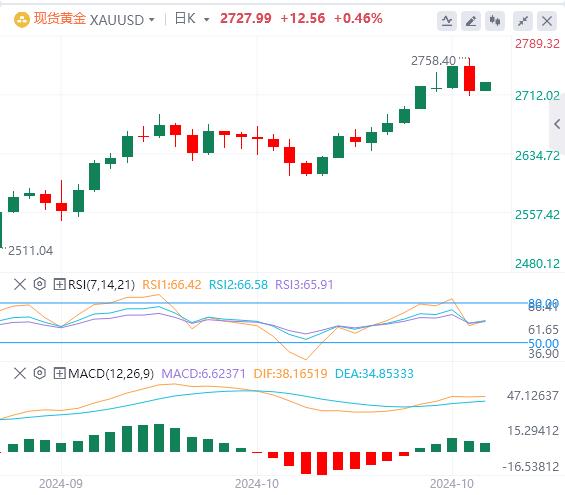Open the candlestick style icon
This screenshot has height=495, width=565.
click(x=495, y=21)
